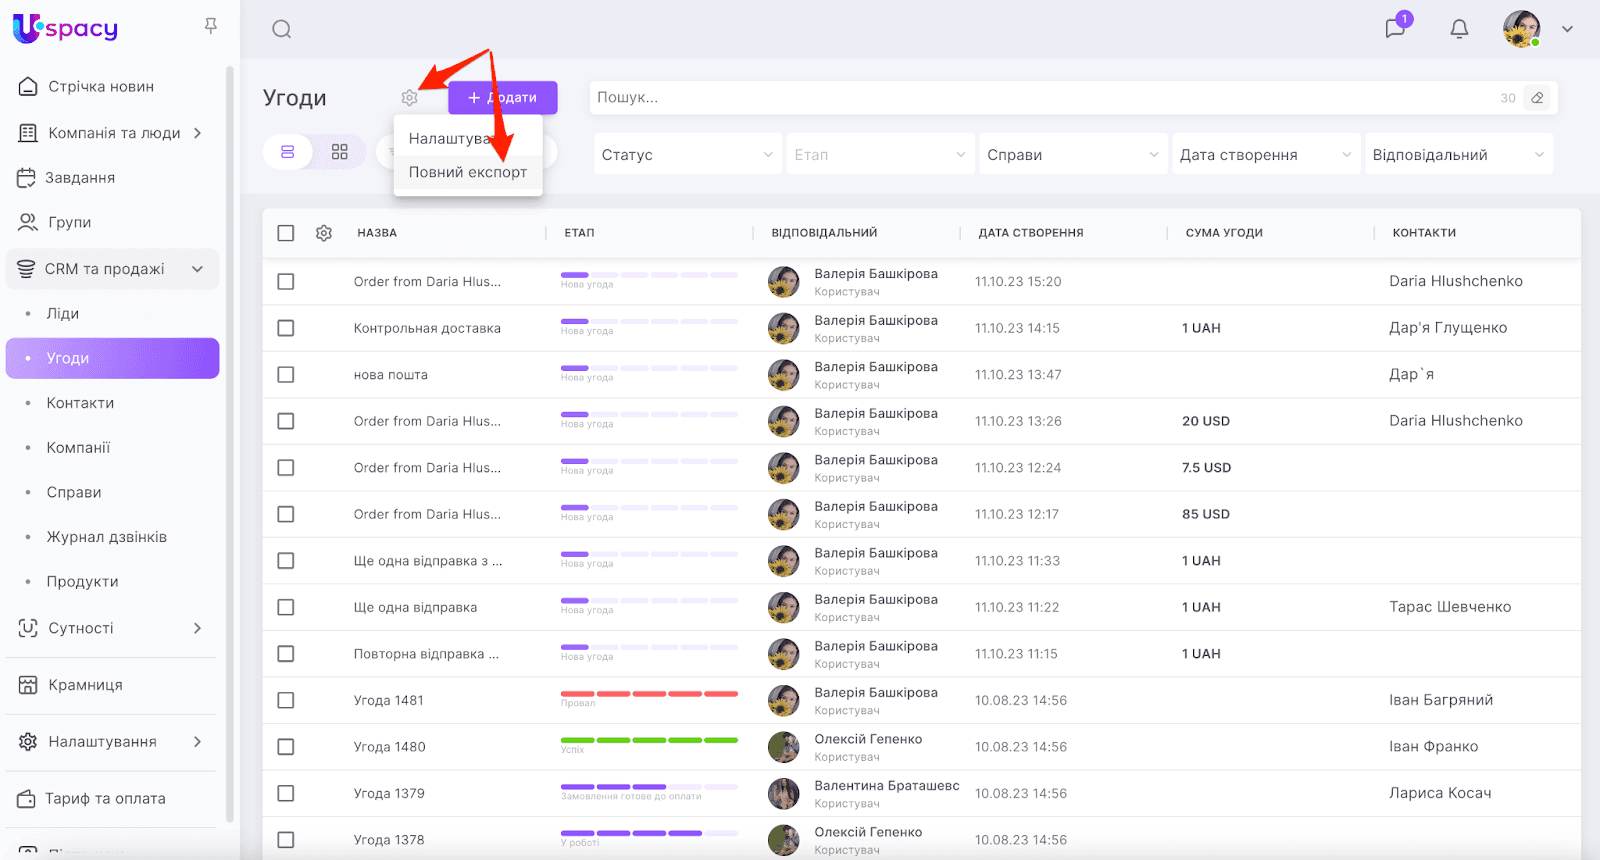Viewport: 1600px width, 860px height.
Task: Open table column settings gear icon
Action: click(x=324, y=233)
